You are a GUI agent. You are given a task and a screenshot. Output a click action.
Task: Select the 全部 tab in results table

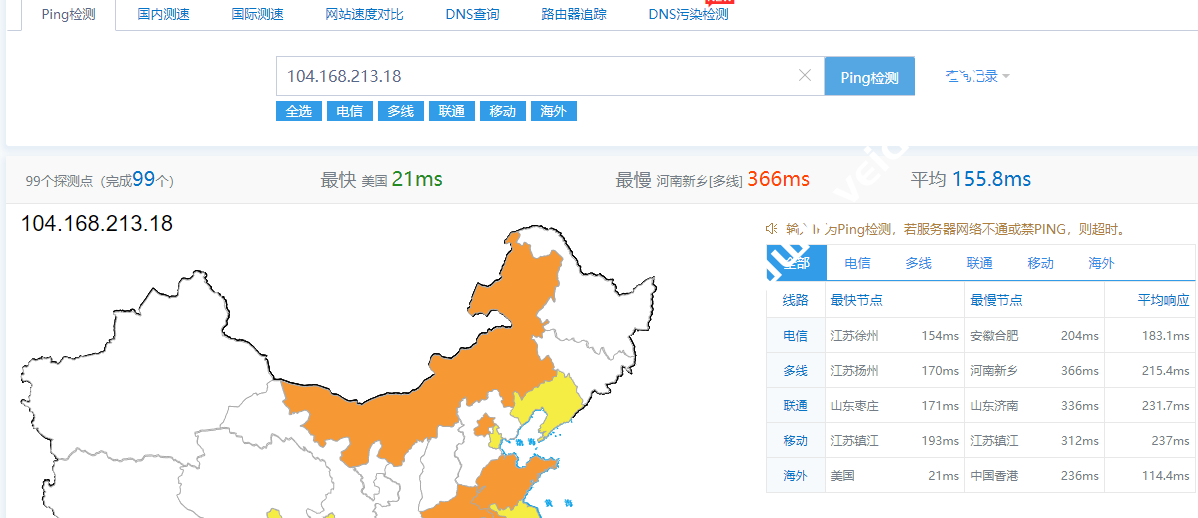(796, 263)
